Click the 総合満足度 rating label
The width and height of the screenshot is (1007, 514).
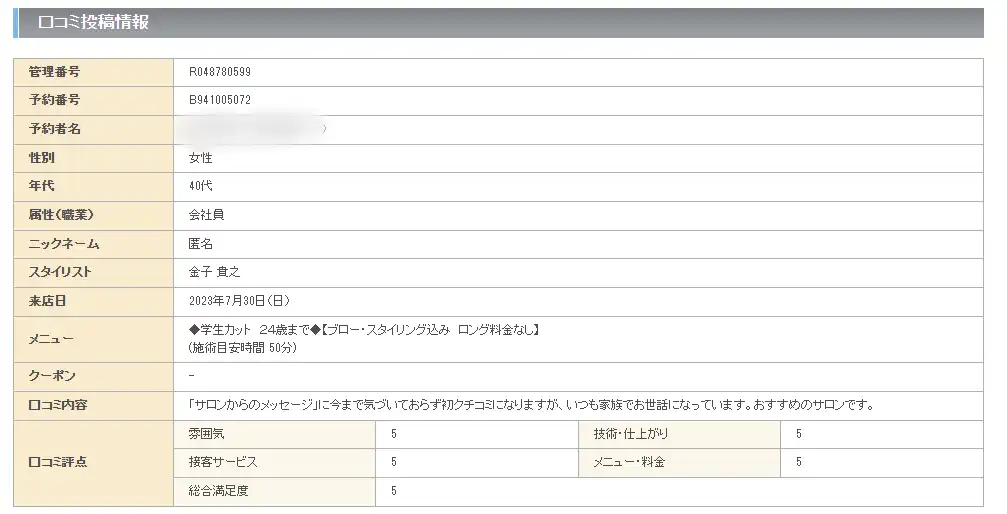[218, 491]
